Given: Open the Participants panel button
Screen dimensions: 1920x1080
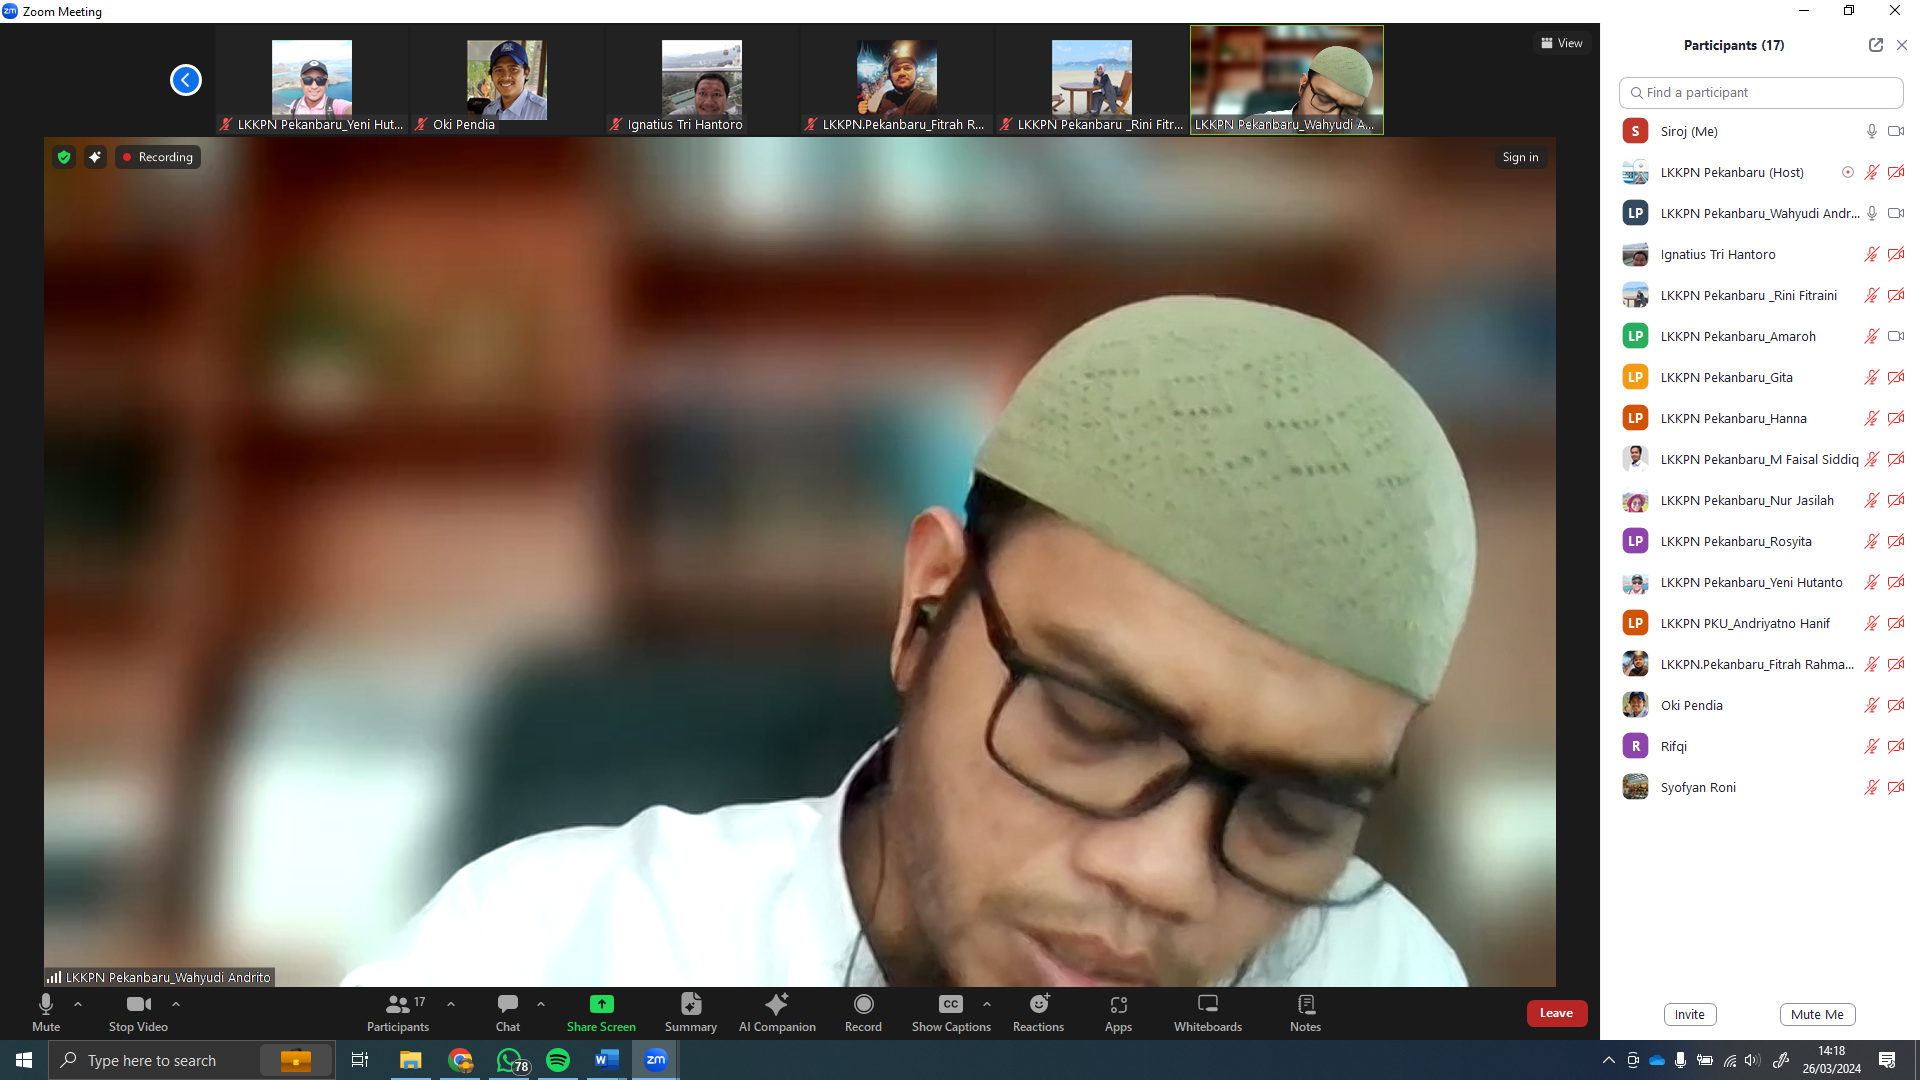Looking at the screenshot, I should tap(398, 1013).
